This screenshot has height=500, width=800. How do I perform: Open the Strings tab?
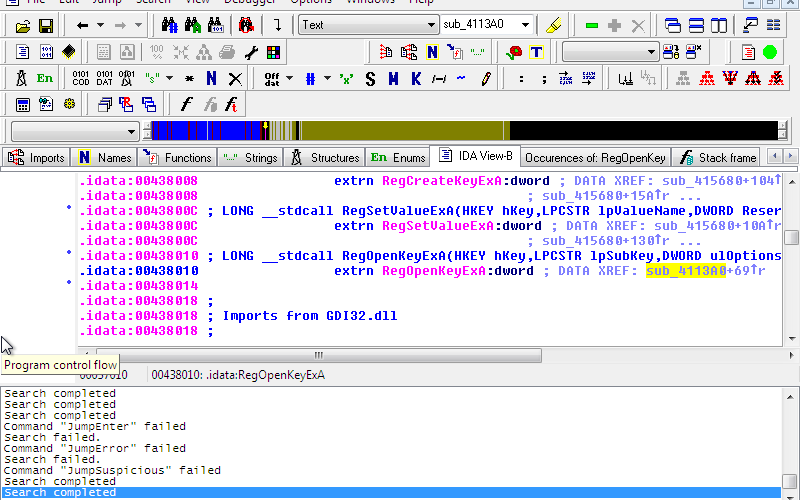click(250, 157)
